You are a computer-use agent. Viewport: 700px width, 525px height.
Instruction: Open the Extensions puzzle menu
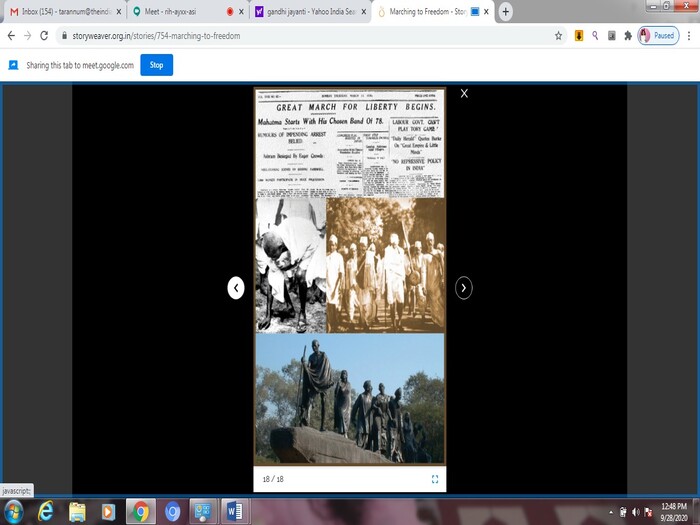(628, 36)
